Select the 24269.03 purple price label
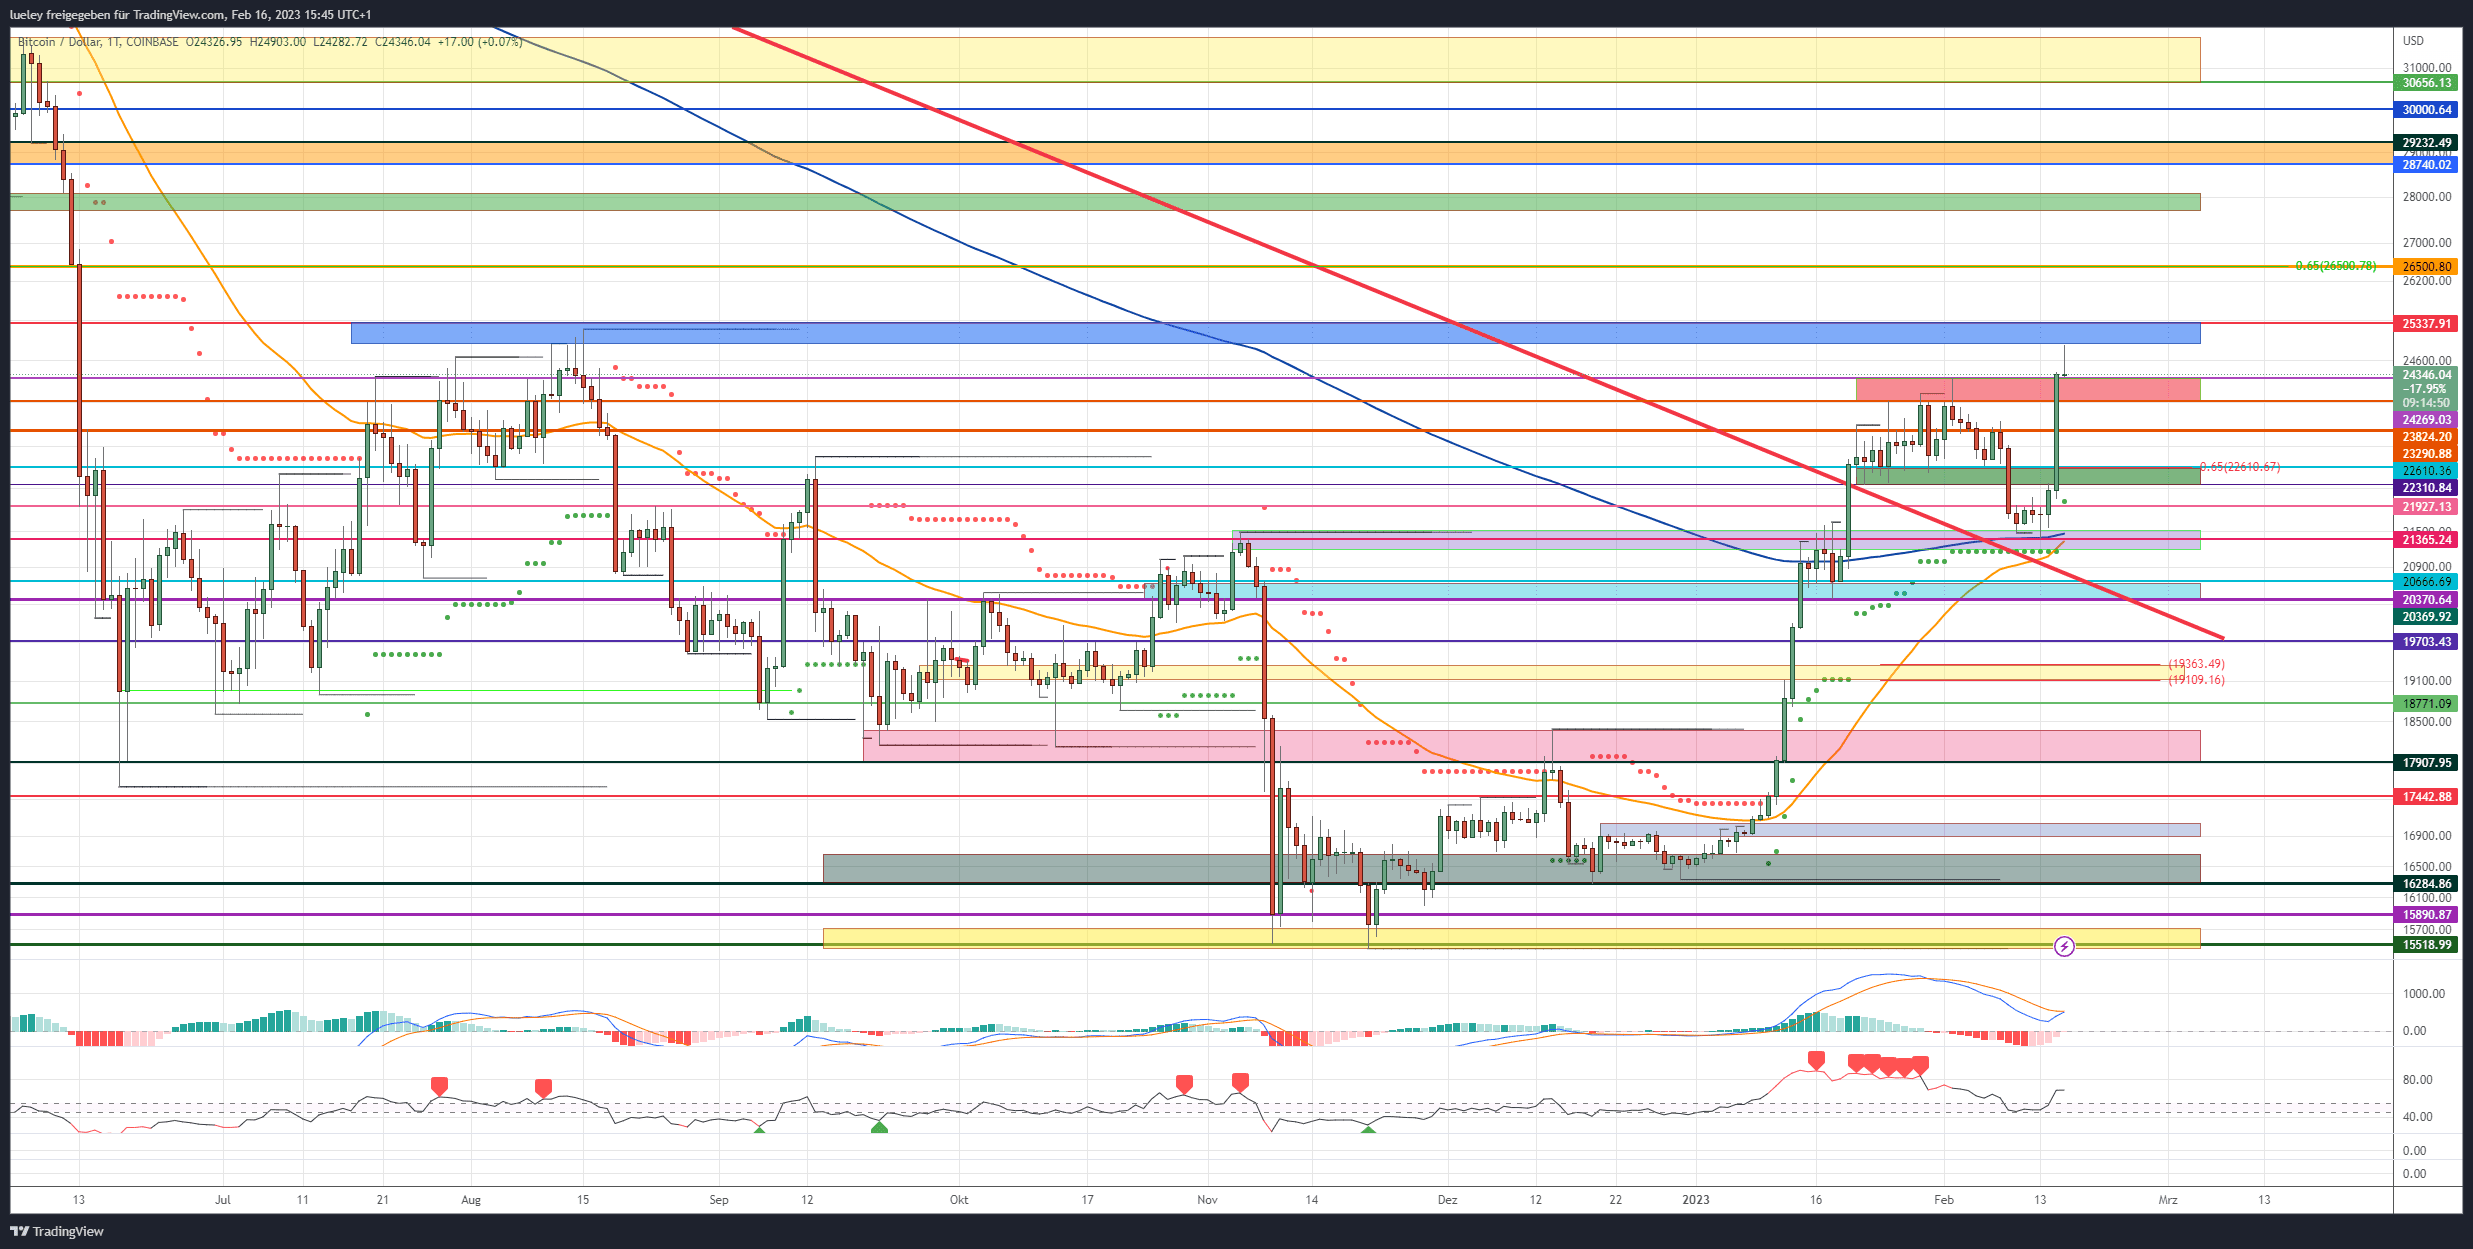 coord(2424,420)
